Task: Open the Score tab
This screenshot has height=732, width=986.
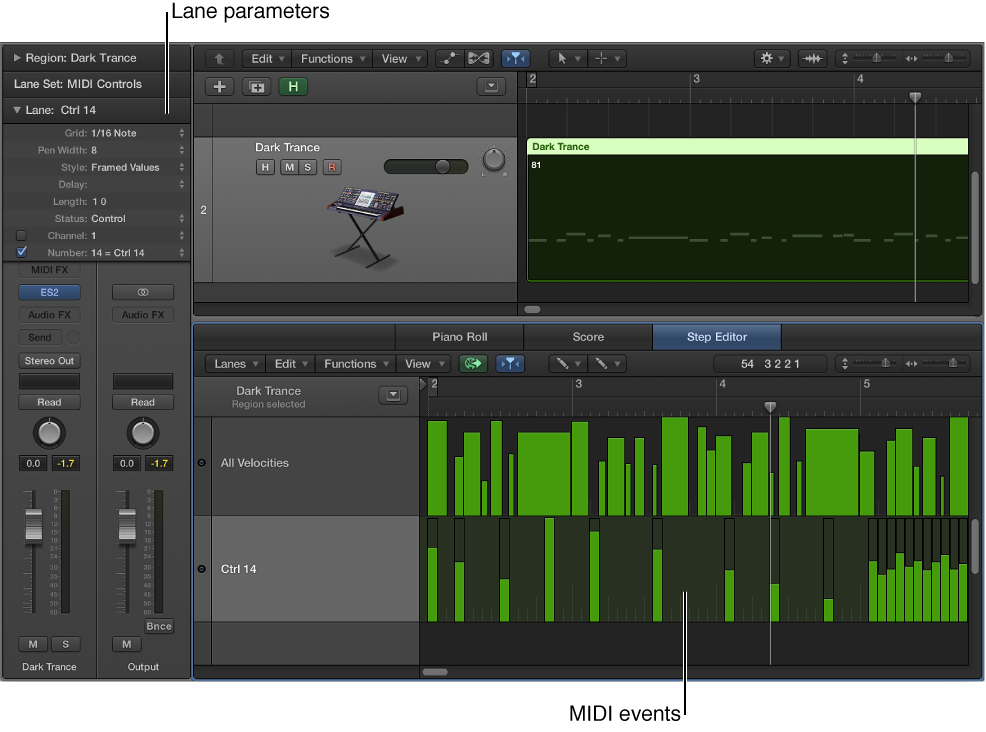Action: pos(588,337)
